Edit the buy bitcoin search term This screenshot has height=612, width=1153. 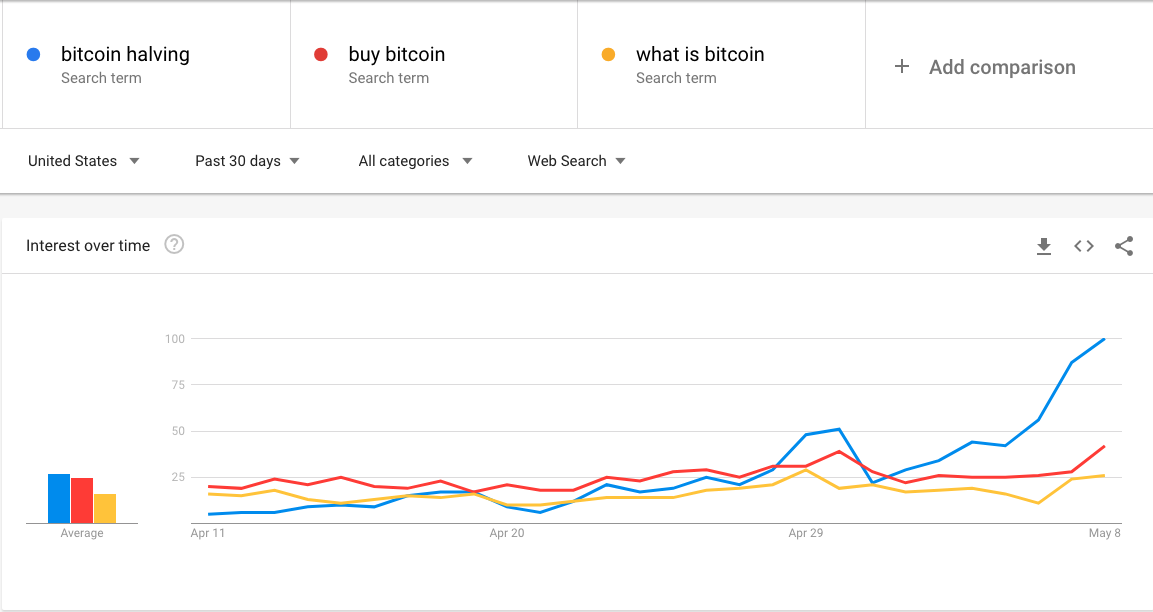click(x=397, y=55)
